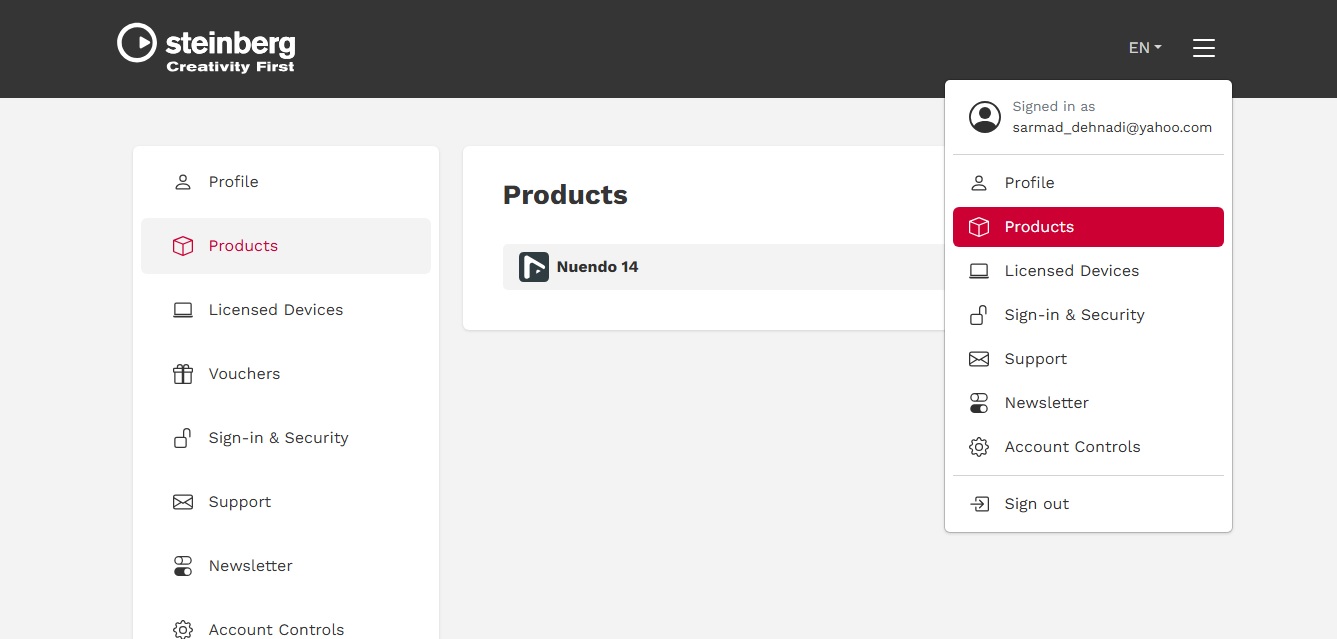Sign out of the account
The height and width of the screenshot is (639, 1337).
click(1036, 504)
